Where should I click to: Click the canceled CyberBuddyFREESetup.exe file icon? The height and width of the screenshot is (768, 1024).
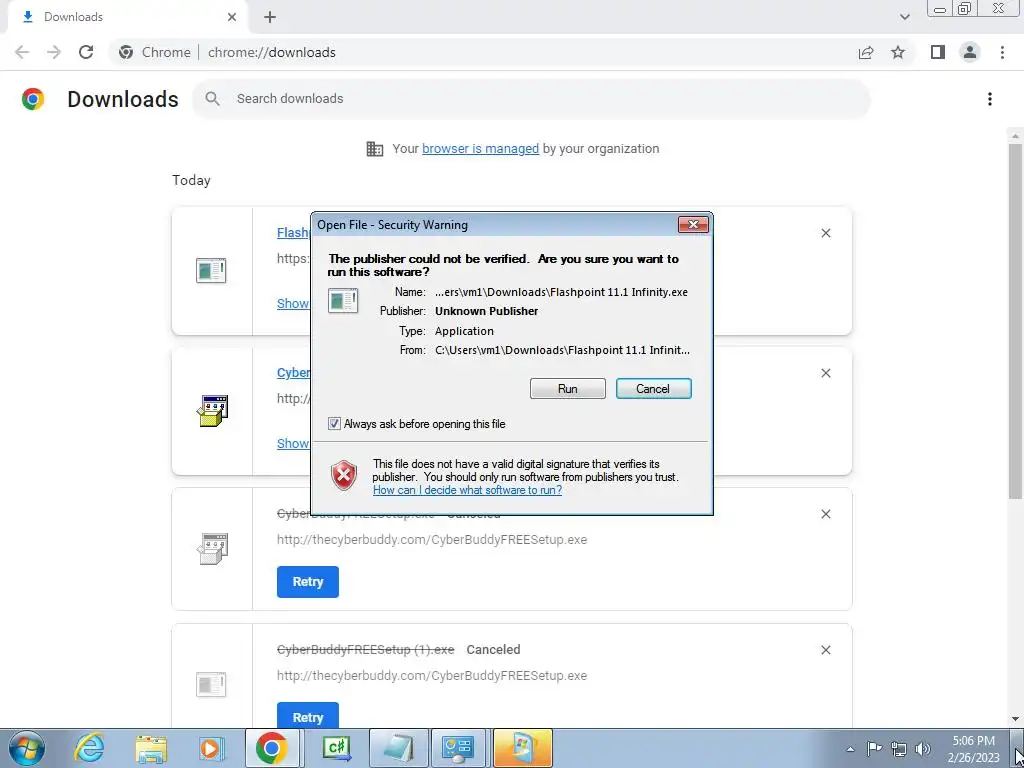click(x=212, y=549)
